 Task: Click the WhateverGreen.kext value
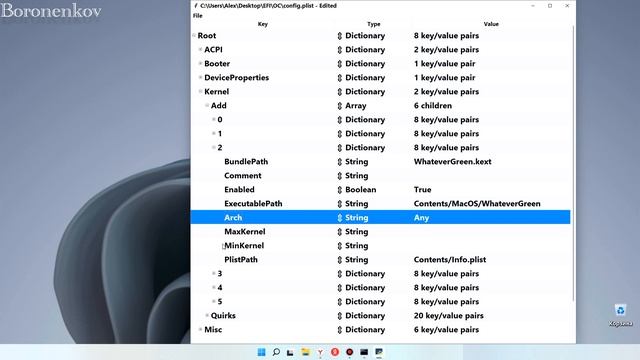coord(452,162)
